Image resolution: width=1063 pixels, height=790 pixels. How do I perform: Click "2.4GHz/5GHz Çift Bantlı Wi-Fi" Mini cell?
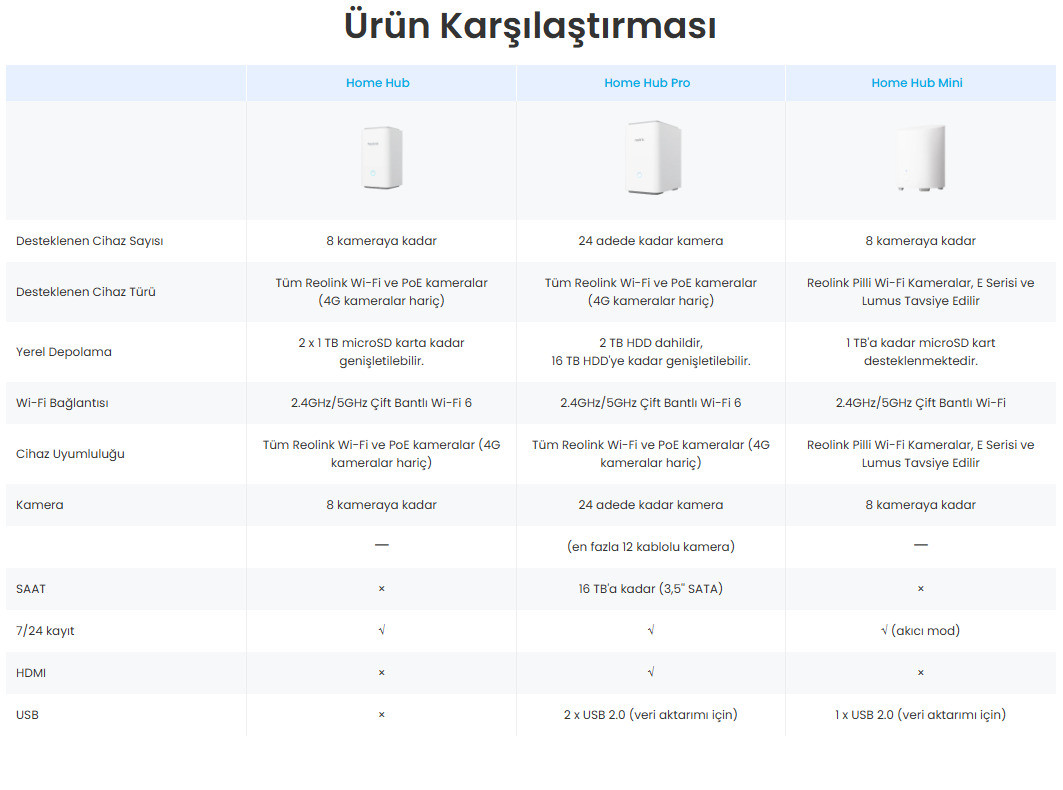(921, 403)
